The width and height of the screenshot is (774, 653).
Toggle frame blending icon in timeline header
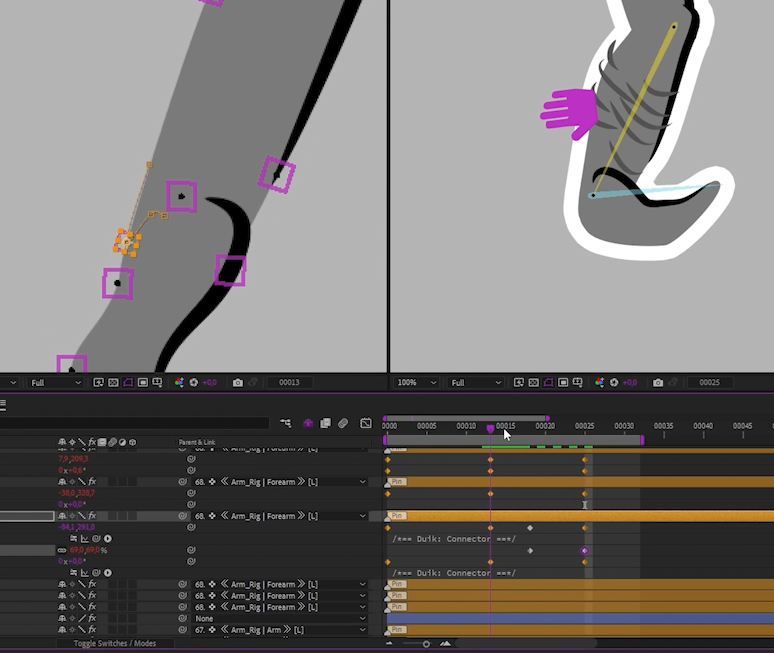326,424
